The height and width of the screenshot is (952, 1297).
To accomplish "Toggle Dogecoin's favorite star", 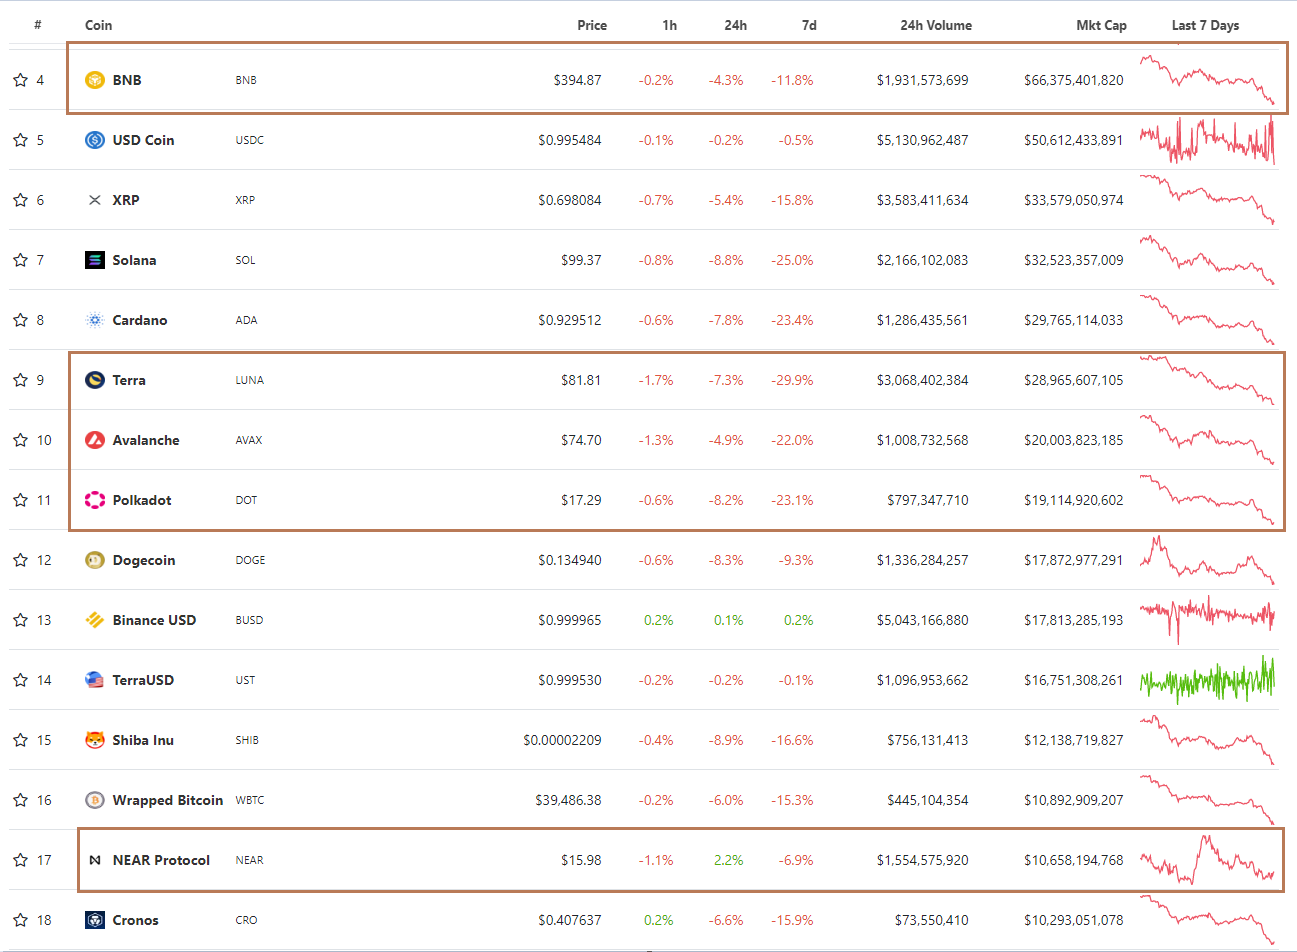I will tap(20, 560).
